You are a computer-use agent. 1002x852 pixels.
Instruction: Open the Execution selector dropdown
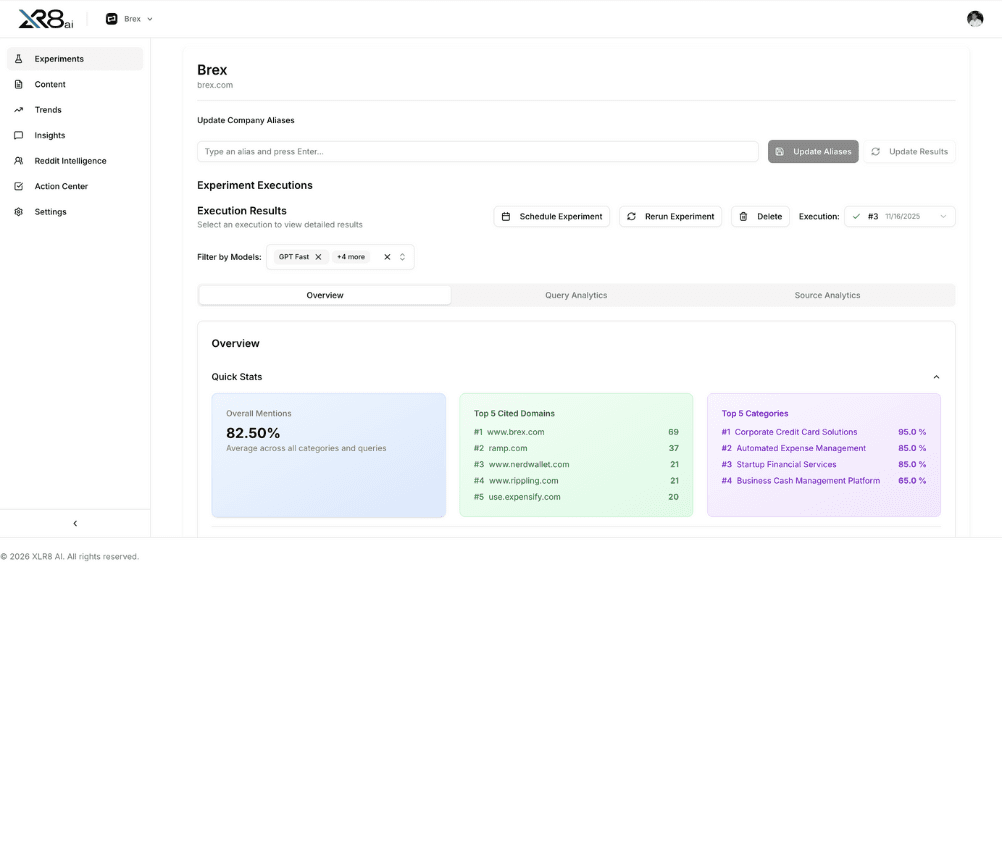[x=899, y=216]
